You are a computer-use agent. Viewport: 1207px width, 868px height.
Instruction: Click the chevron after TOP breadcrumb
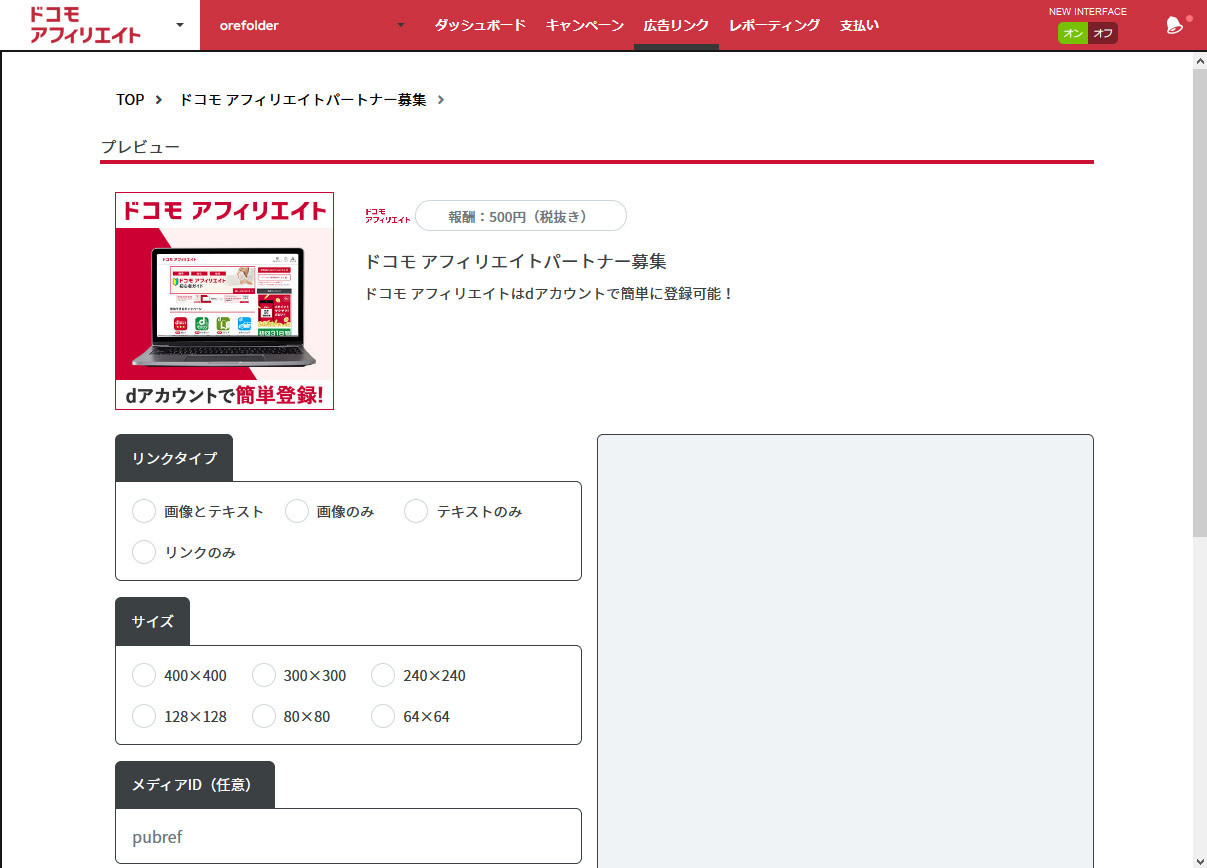point(159,100)
